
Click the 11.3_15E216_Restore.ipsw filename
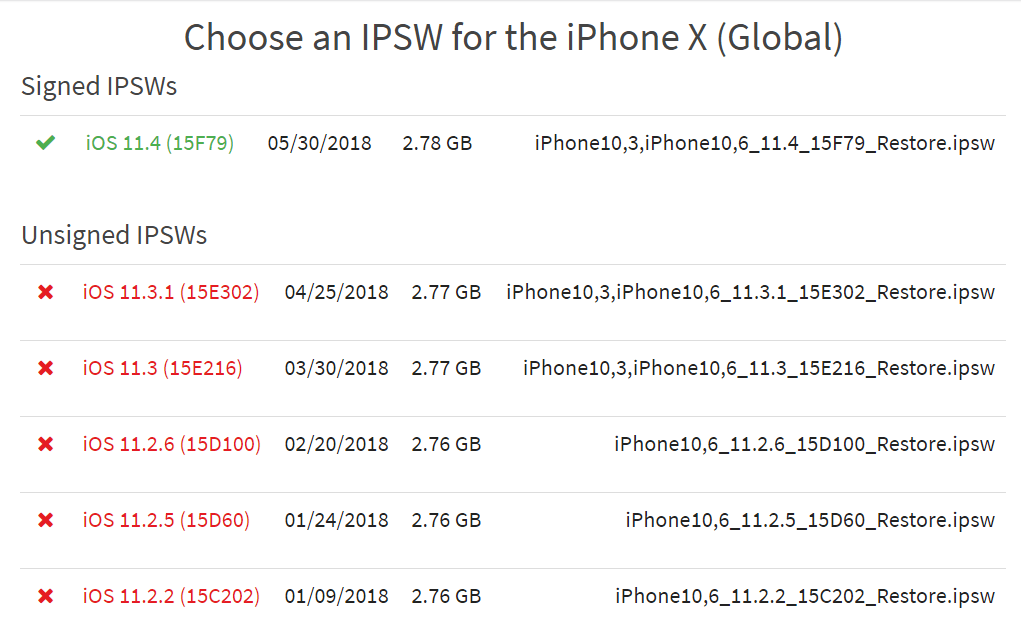tap(759, 368)
